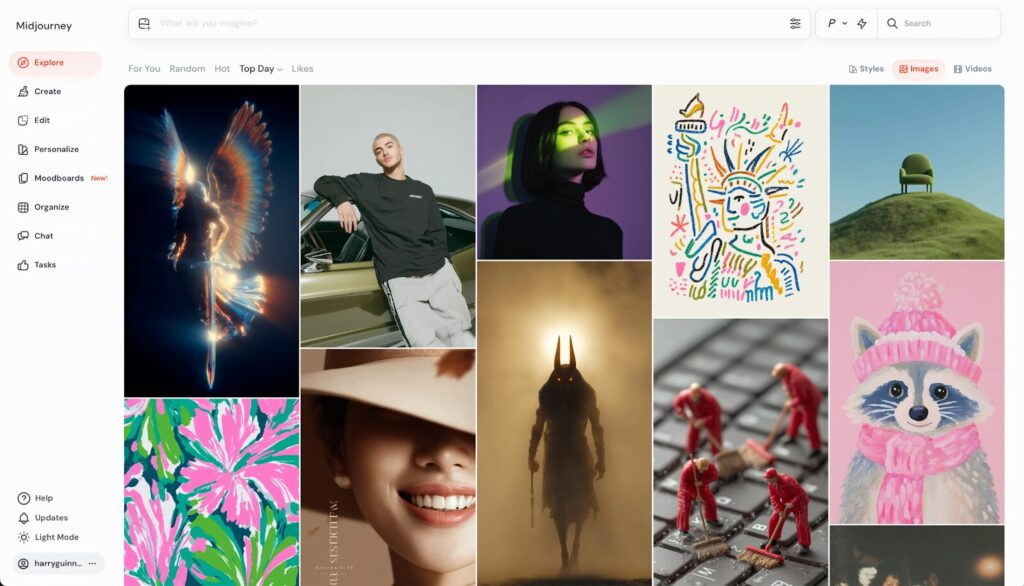Open the pink raccoon image thumbnail
This screenshot has height=586, width=1024.
917,393
